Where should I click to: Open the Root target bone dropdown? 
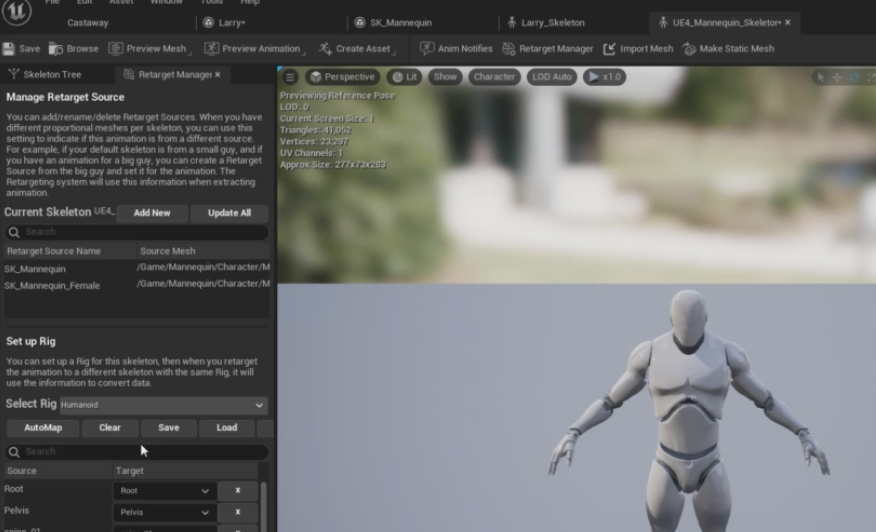(x=165, y=491)
